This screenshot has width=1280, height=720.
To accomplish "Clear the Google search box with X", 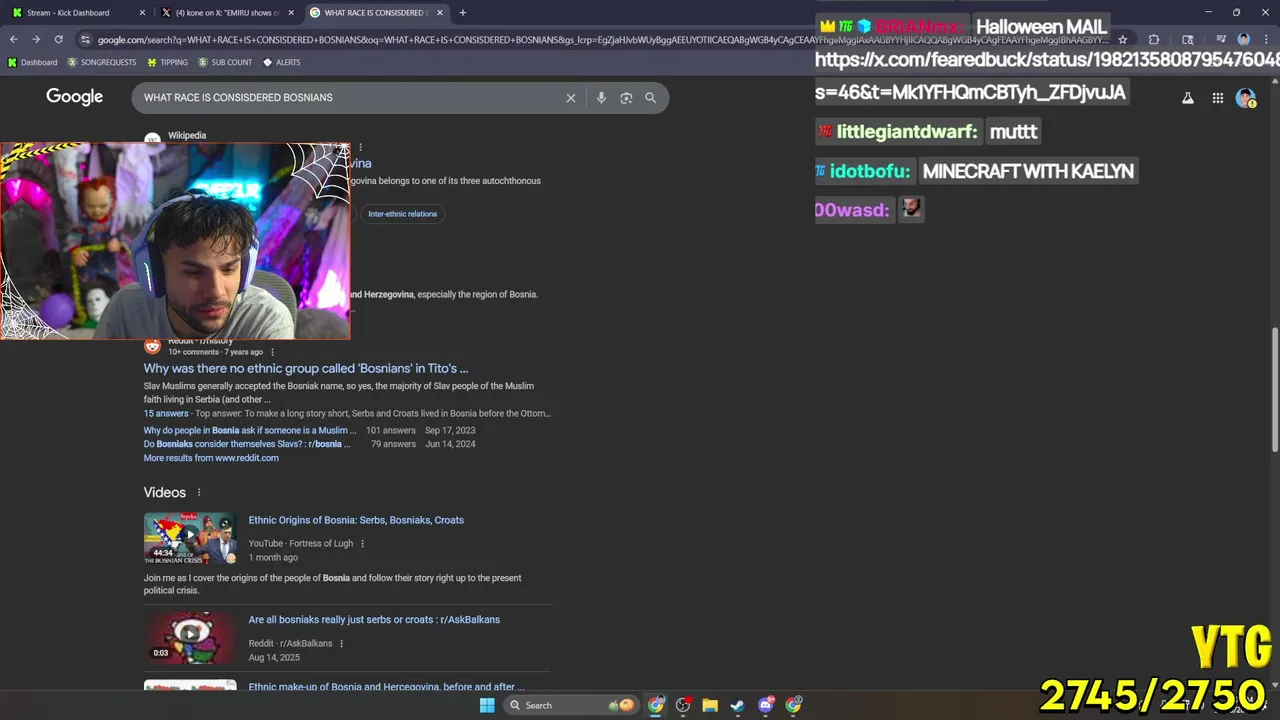I will click(571, 98).
